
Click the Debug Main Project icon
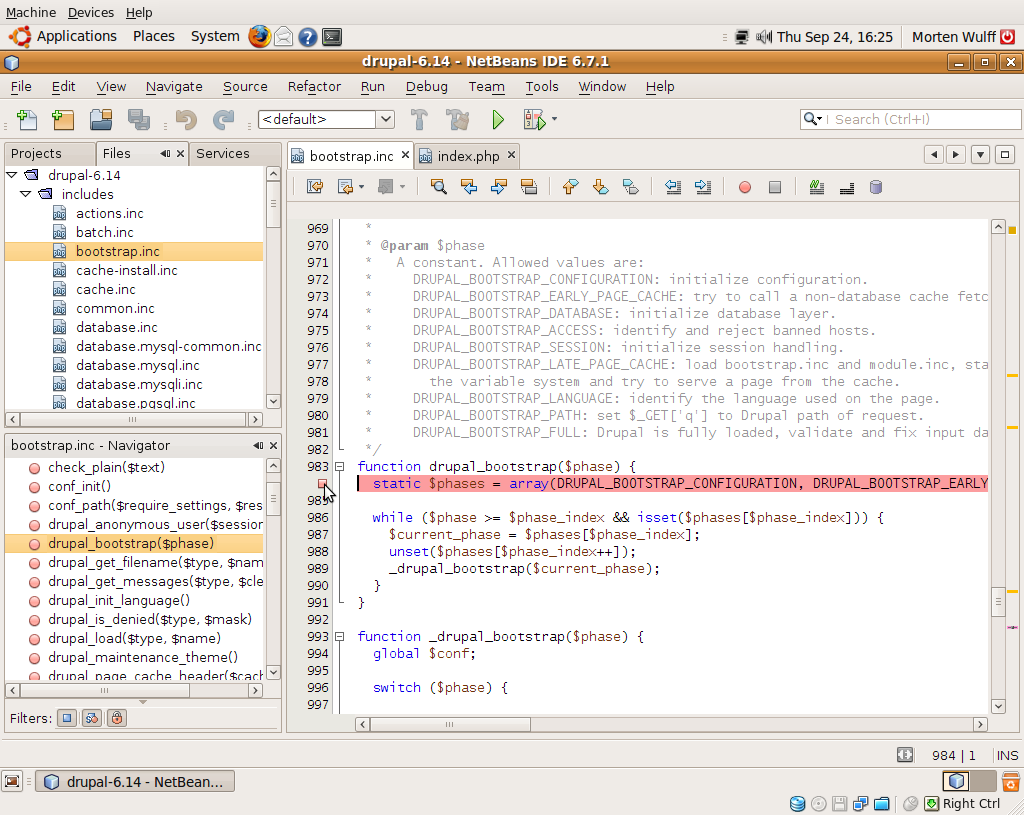pyautogui.click(x=534, y=120)
